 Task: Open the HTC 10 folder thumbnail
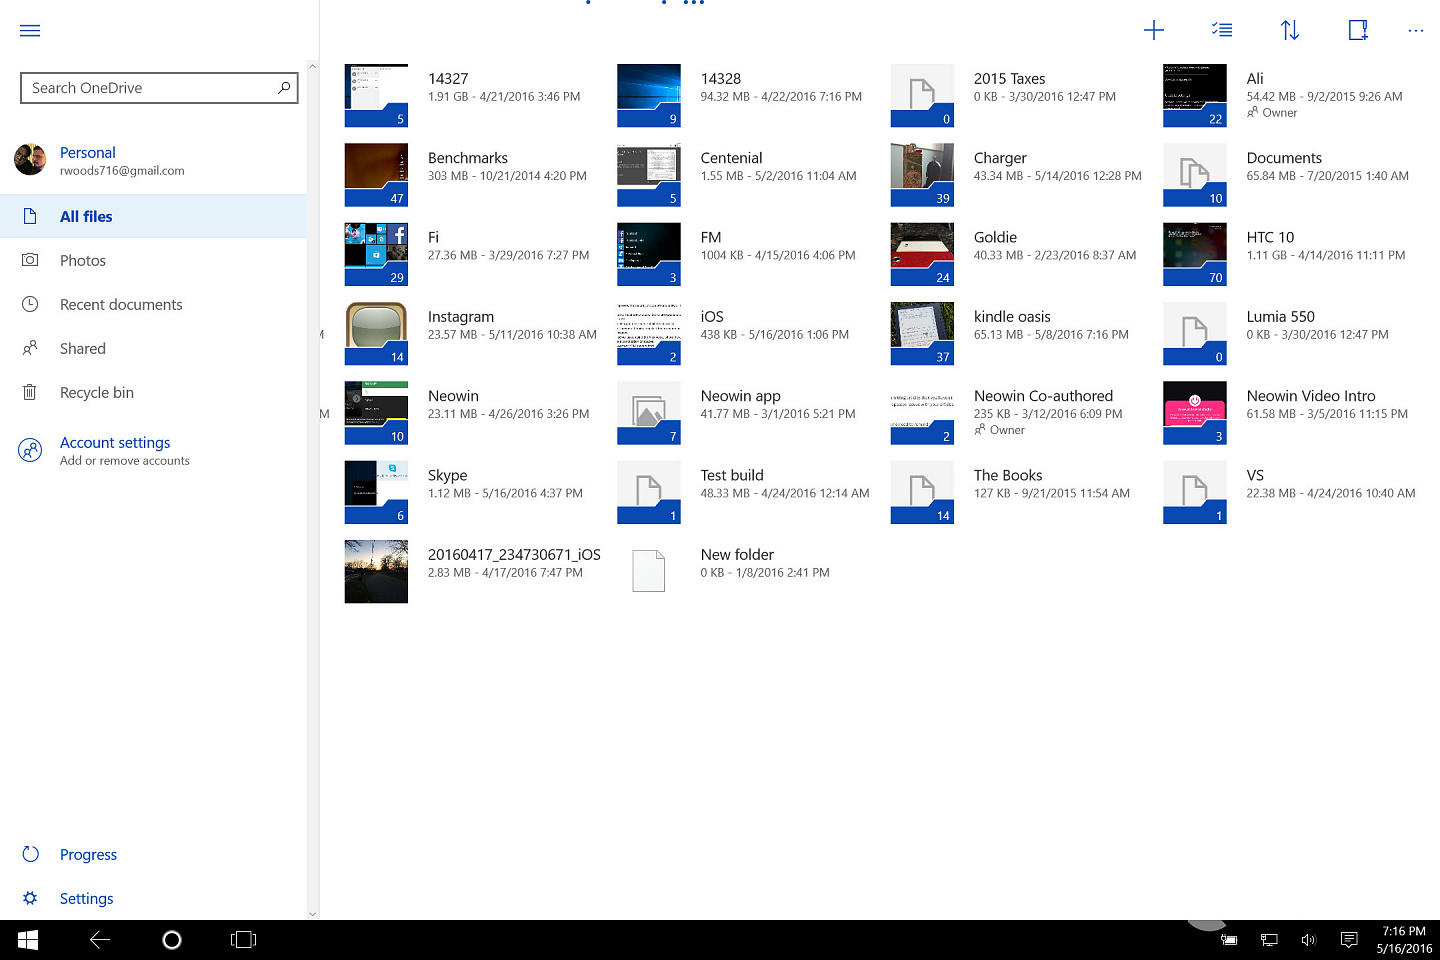coord(1195,254)
